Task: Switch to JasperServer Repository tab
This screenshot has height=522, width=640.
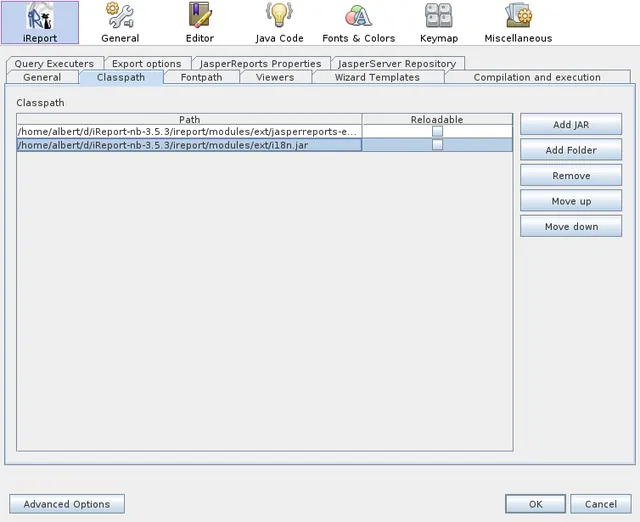Action: pyautogui.click(x=397, y=64)
